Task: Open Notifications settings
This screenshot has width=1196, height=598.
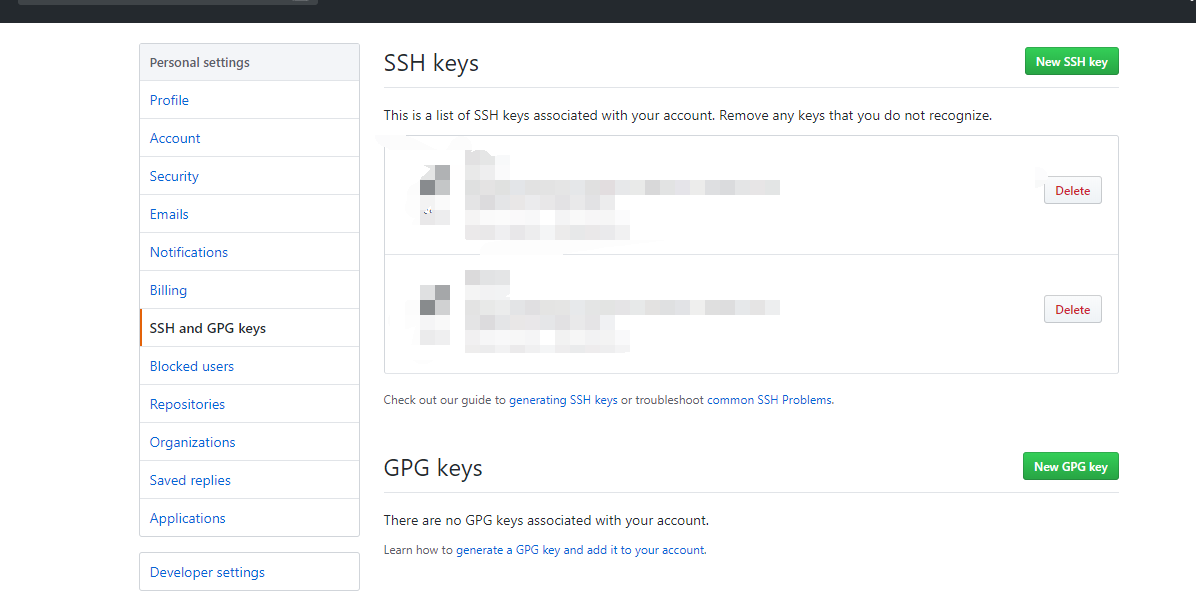Action: tap(249, 252)
